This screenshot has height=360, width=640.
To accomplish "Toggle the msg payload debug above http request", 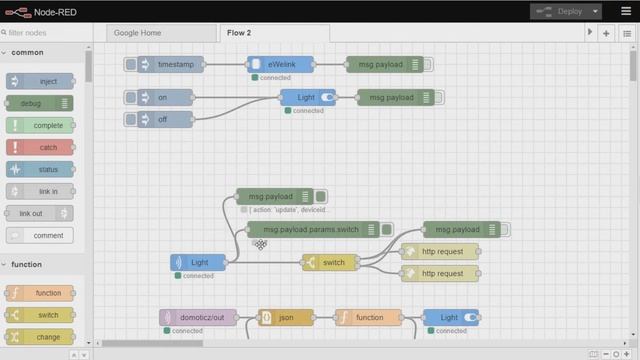I will coord(505,229).
